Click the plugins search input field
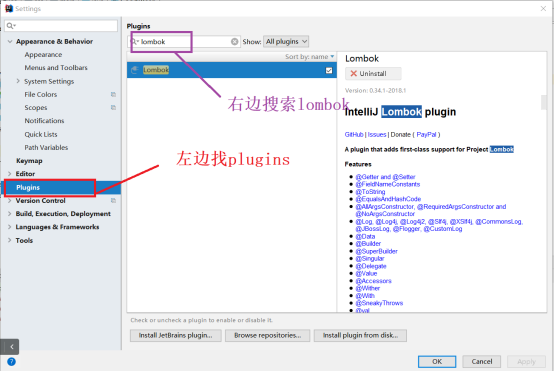This screenshot has width=554, height=372. (x=184, y=42)
